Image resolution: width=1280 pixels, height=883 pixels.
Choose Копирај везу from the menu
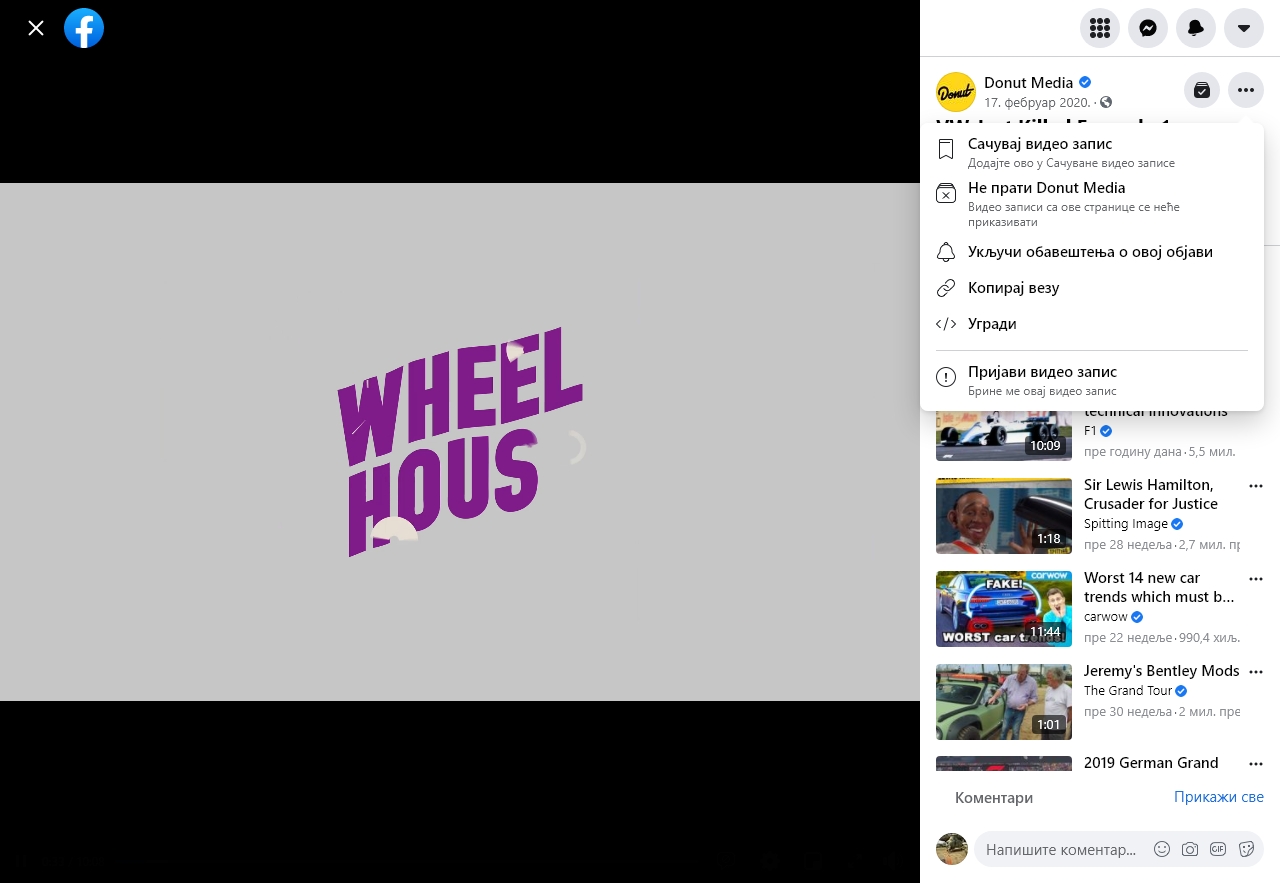tap(1092, 288)
